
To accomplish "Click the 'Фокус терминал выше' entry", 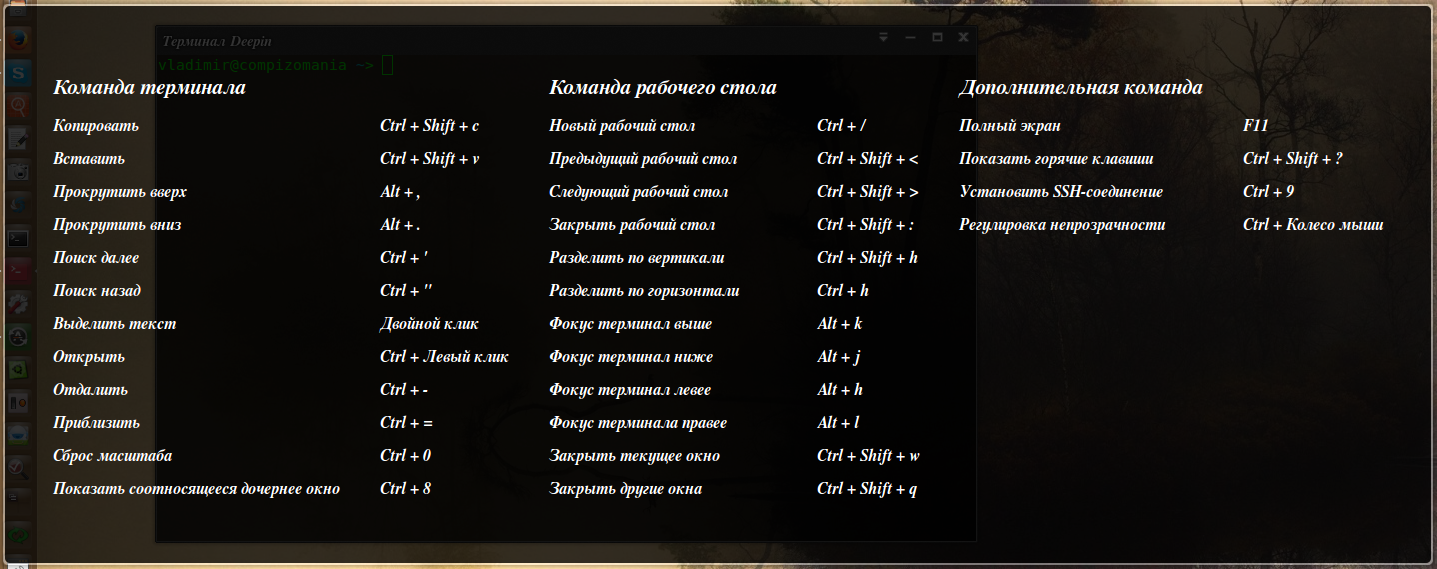I will [x=631, y=324].
